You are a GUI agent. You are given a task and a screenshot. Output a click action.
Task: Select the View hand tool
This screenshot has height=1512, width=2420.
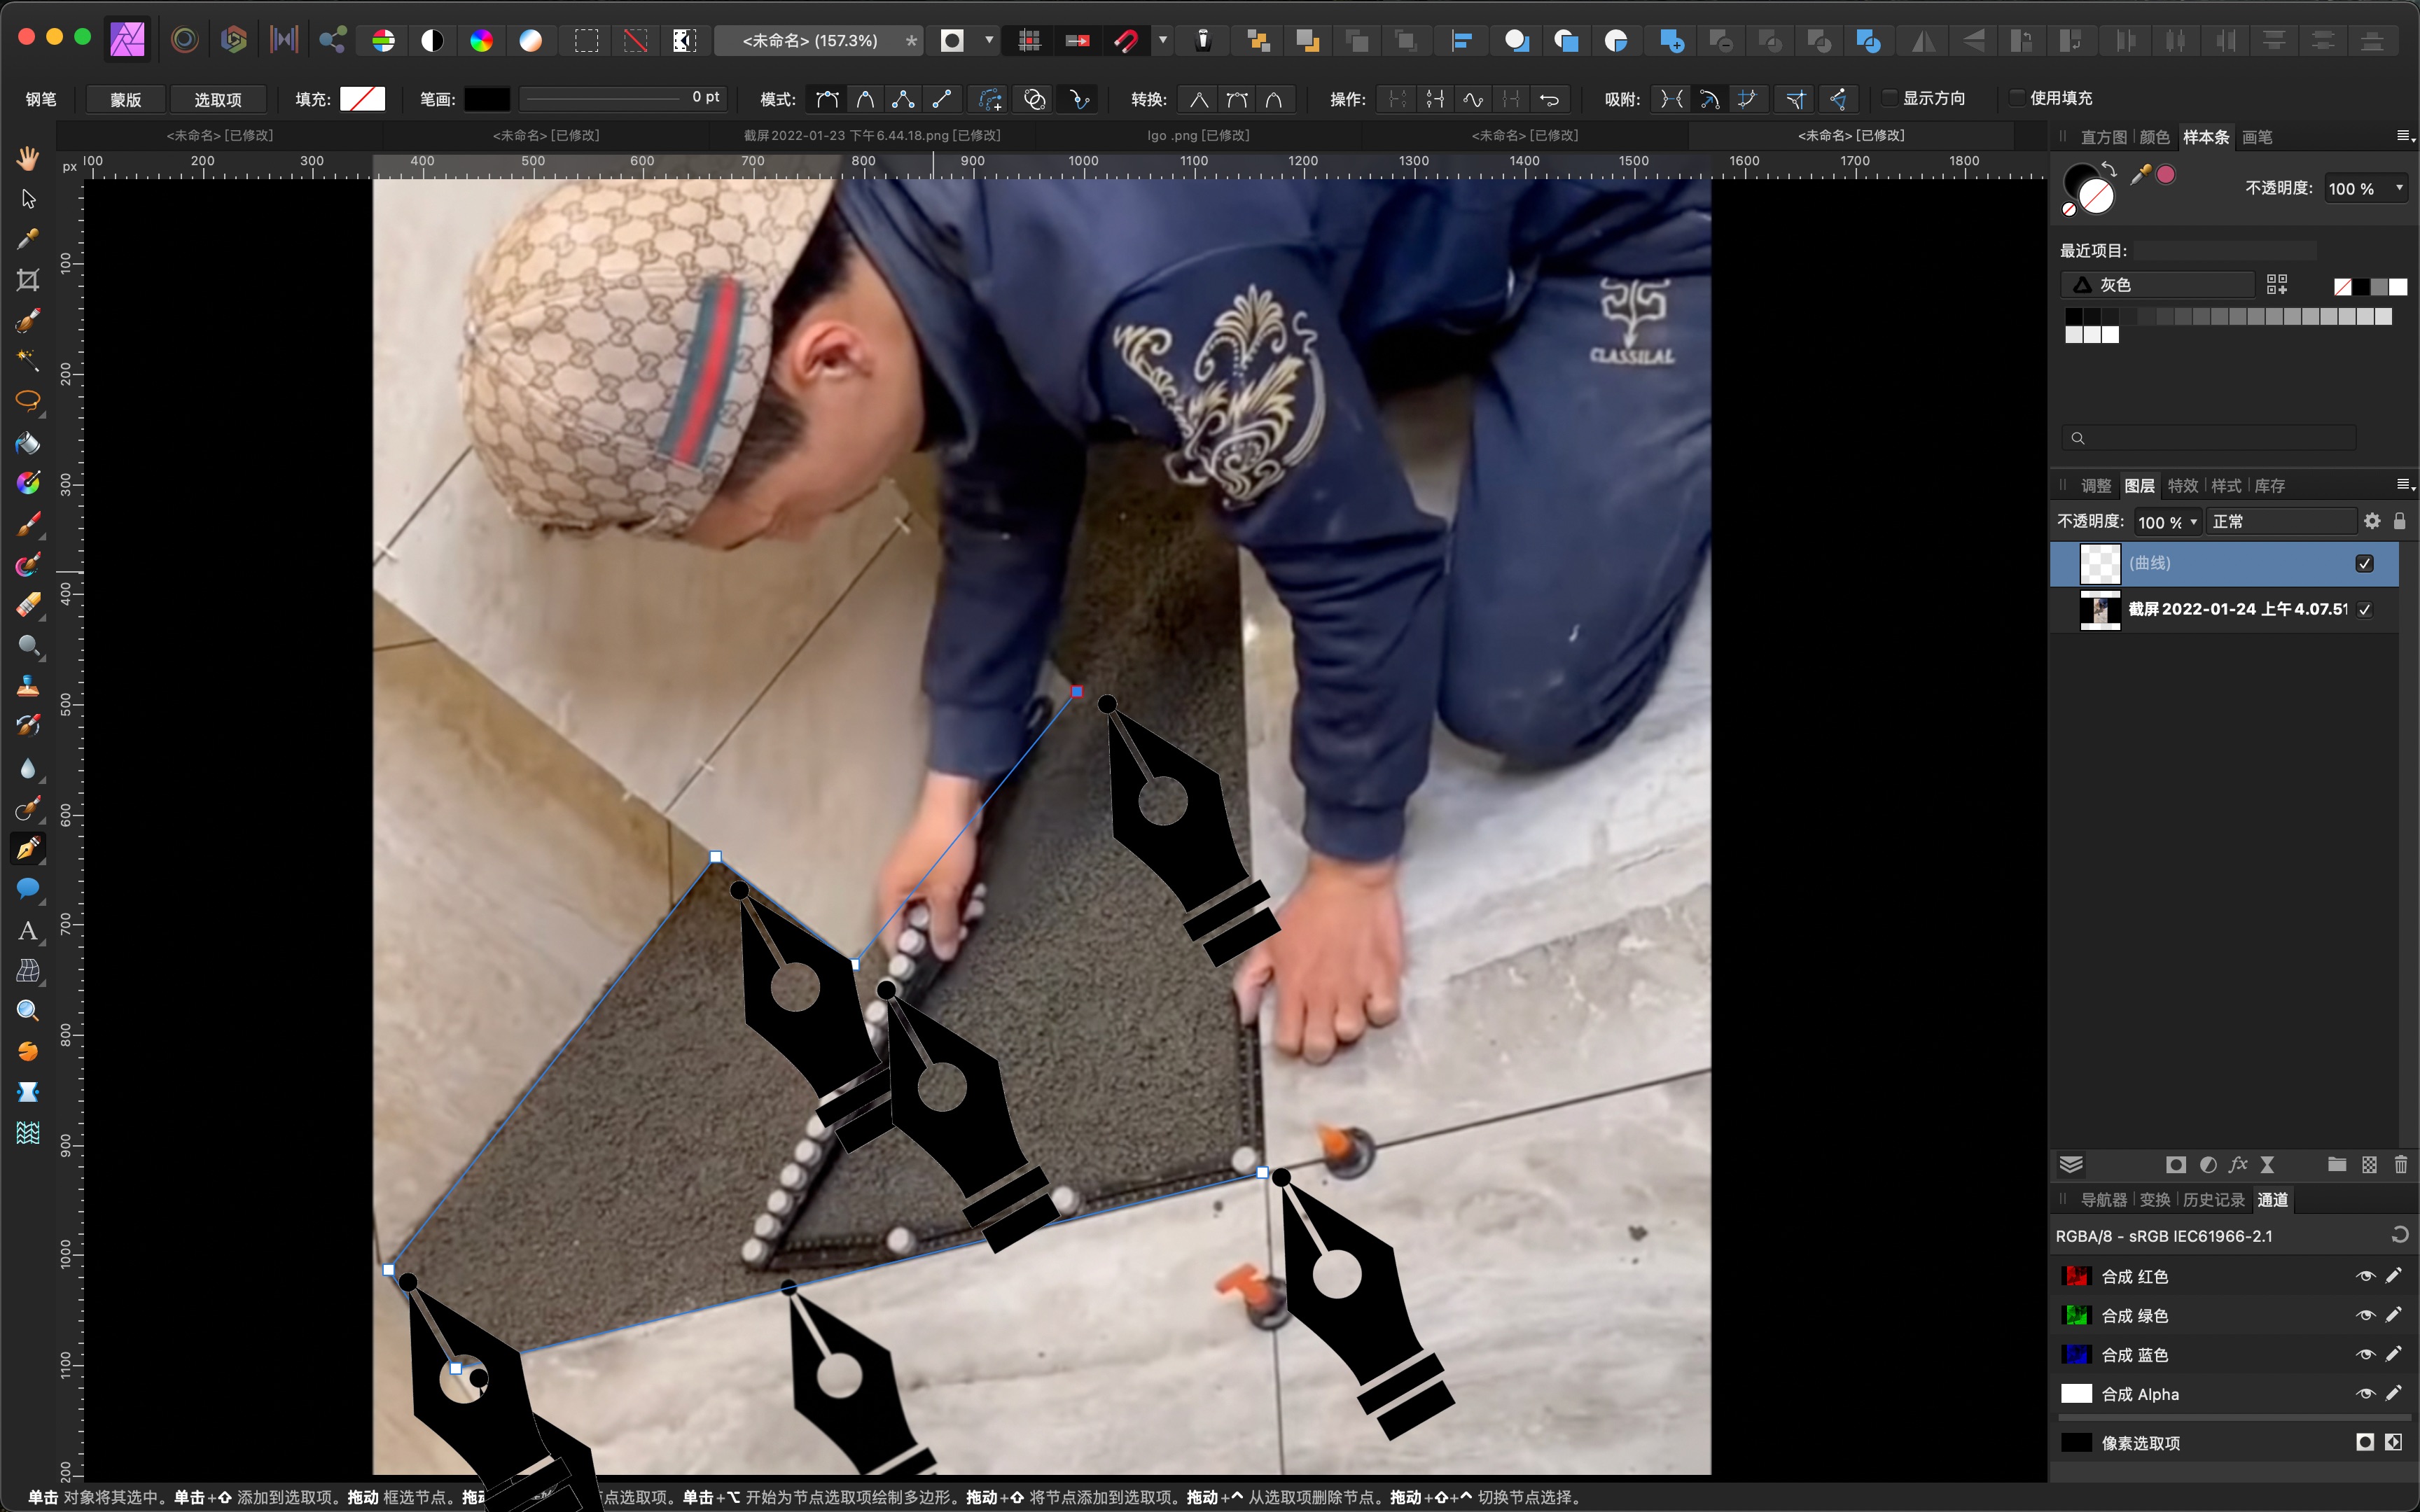pyautogui.click(x=28, y=158)
